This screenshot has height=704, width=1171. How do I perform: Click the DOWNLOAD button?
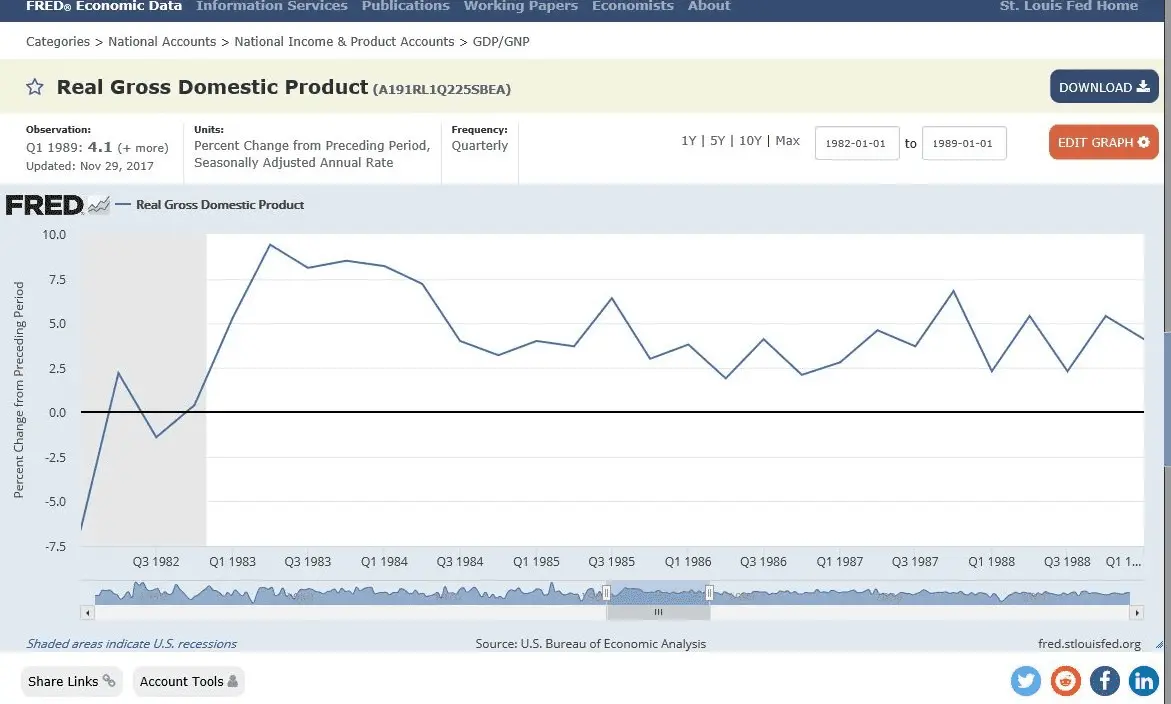(1103, 87)
